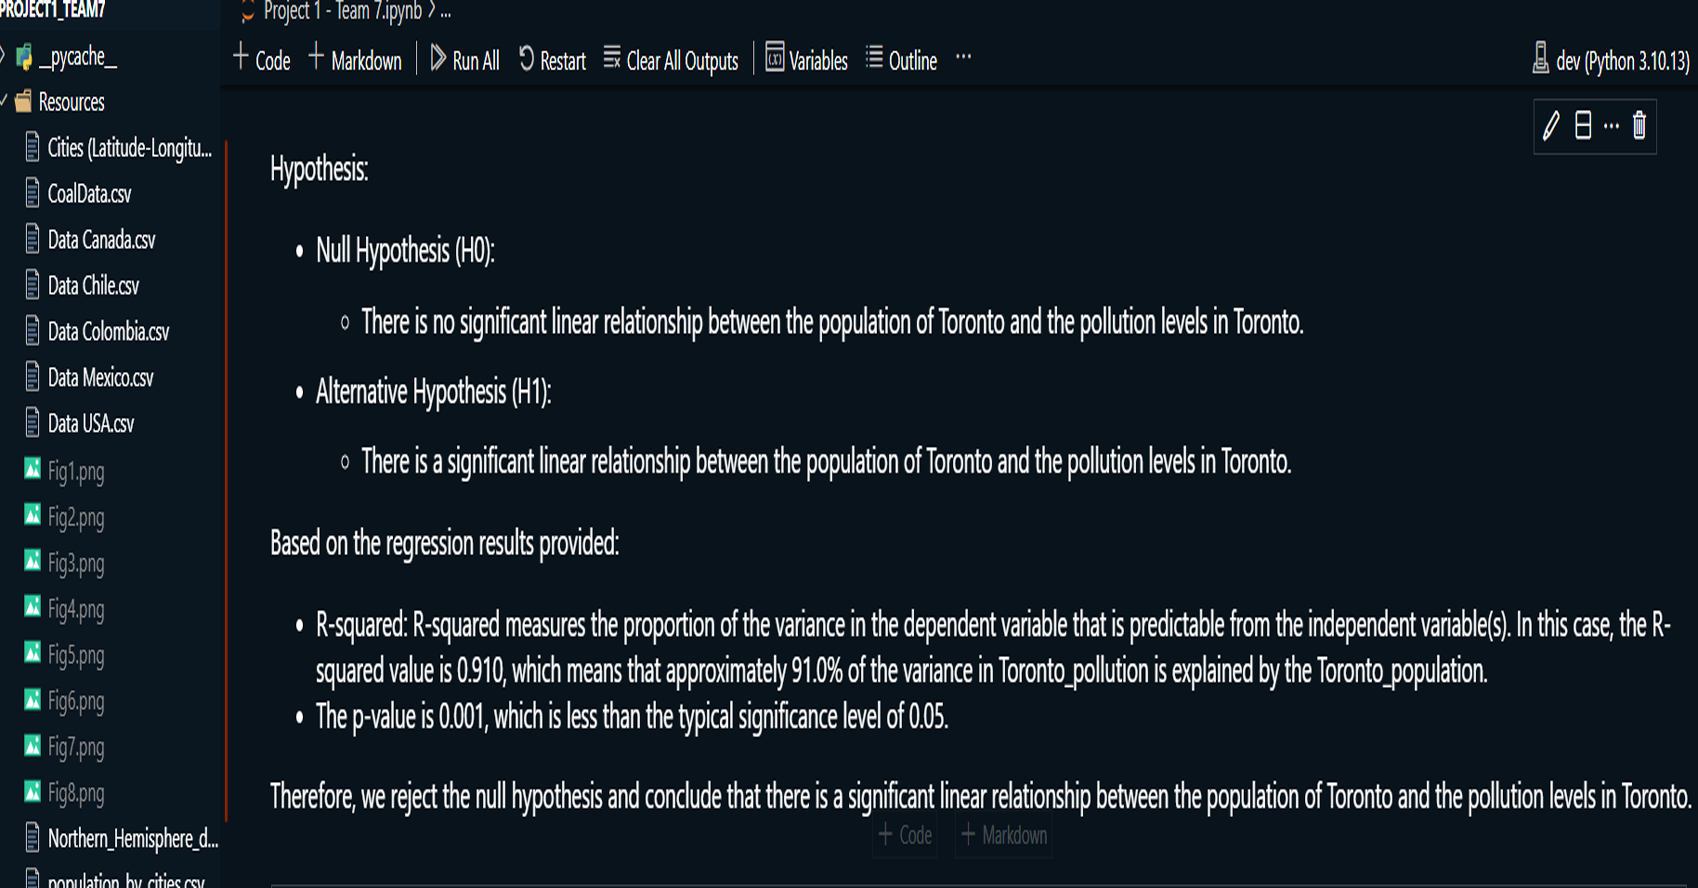
Task: Insert a Markdown cell below the current cell
Action: 1004,835
